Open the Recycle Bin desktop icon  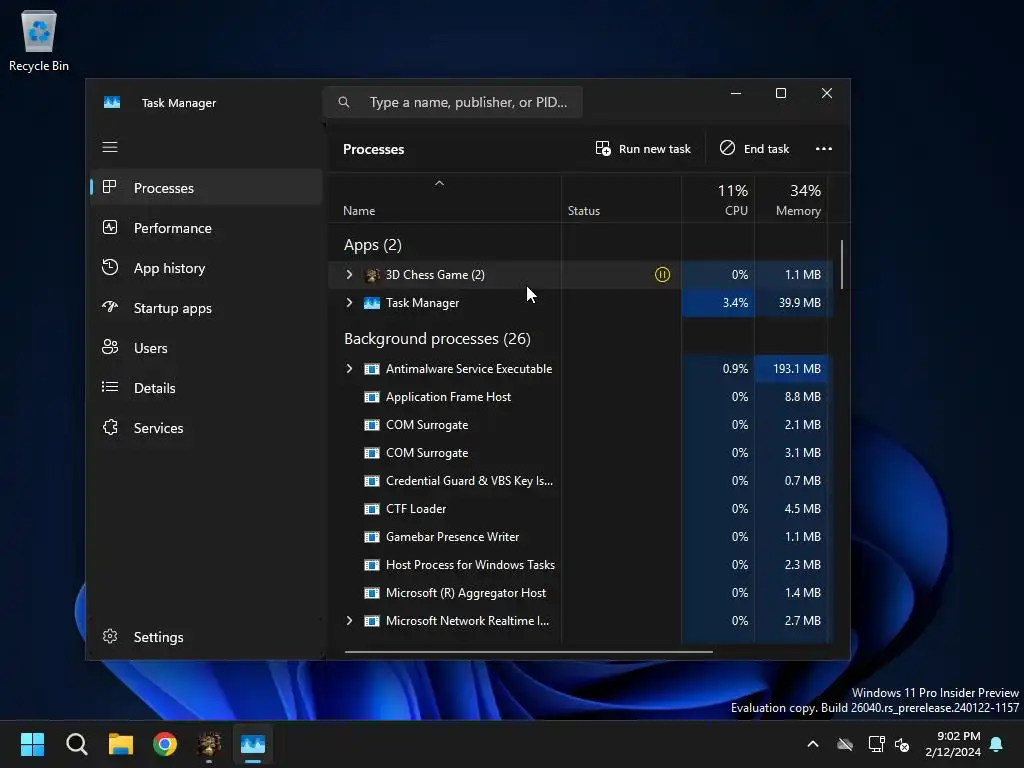pyautogui.click(x=39, y=40)
